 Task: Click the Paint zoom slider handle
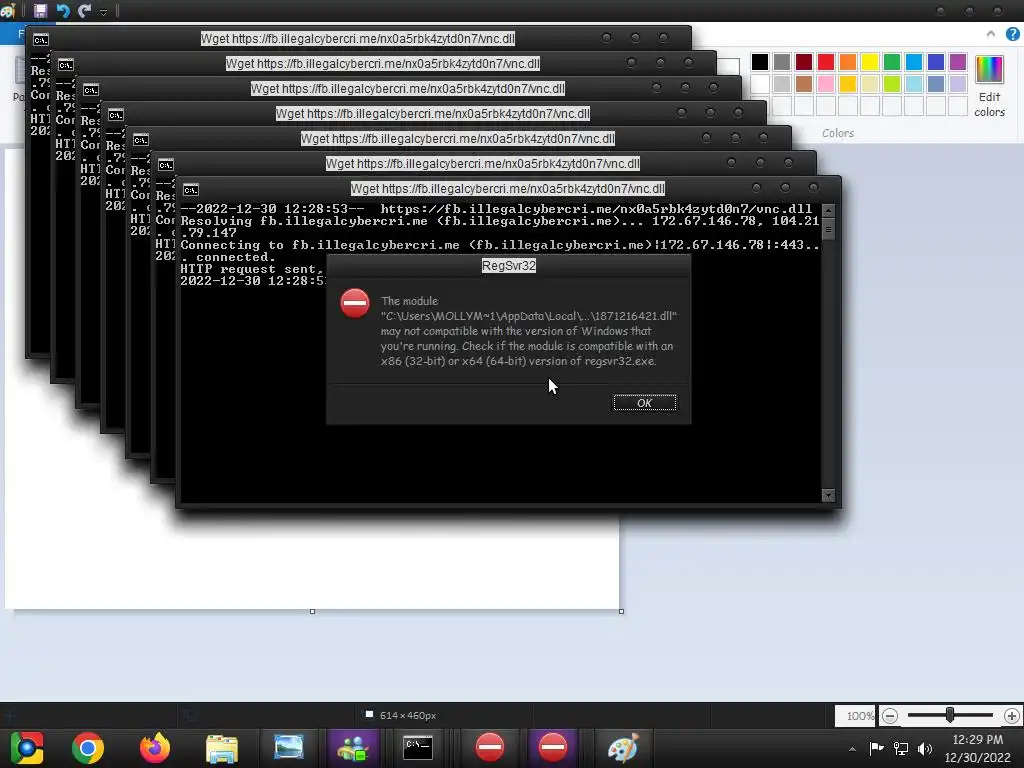(950, 715)
